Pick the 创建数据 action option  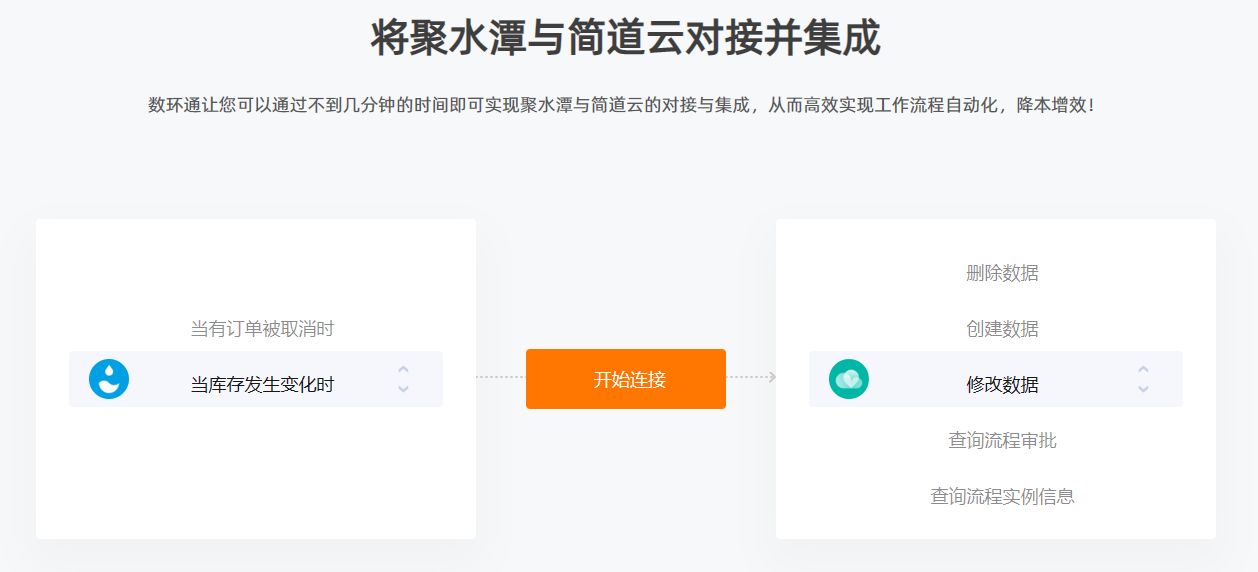(x=1002, y=329)
